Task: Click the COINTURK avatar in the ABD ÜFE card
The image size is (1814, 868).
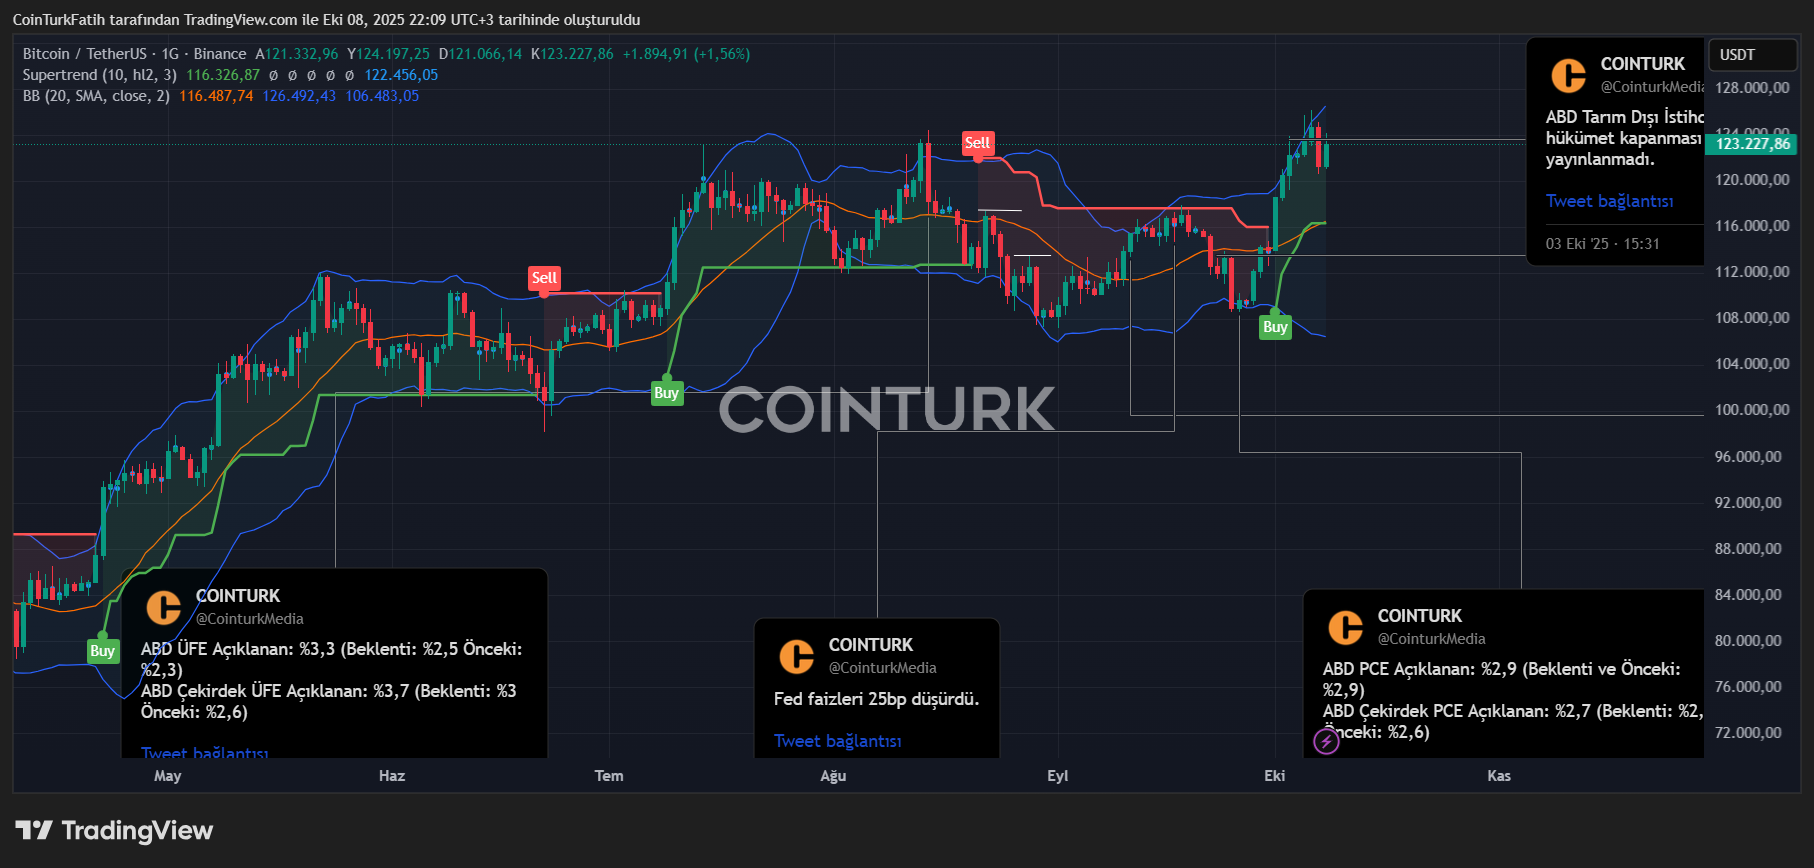Action: coord(164,607)
